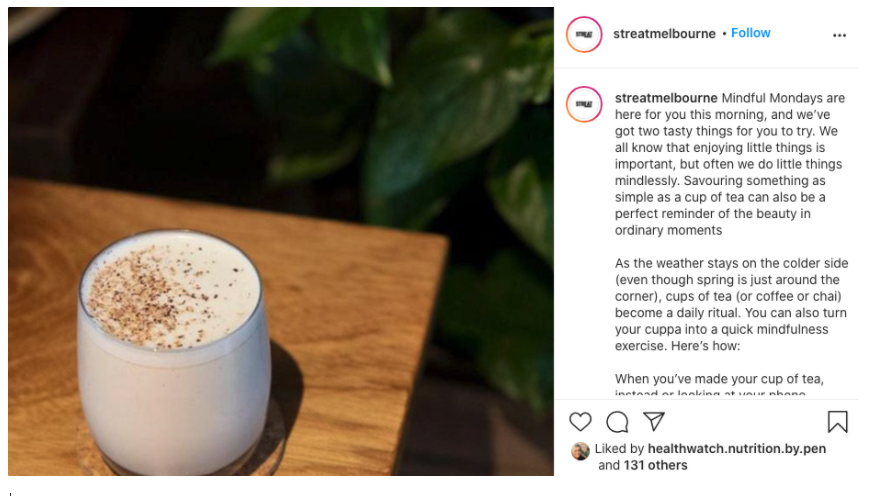This screenshot has height=496, width=888.
Task: Open comments via the speech bubble icon
Action: point(617,422)
